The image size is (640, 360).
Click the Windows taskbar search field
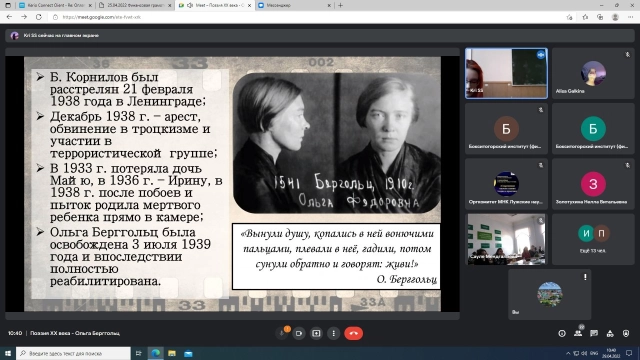(x=73, y=353)
